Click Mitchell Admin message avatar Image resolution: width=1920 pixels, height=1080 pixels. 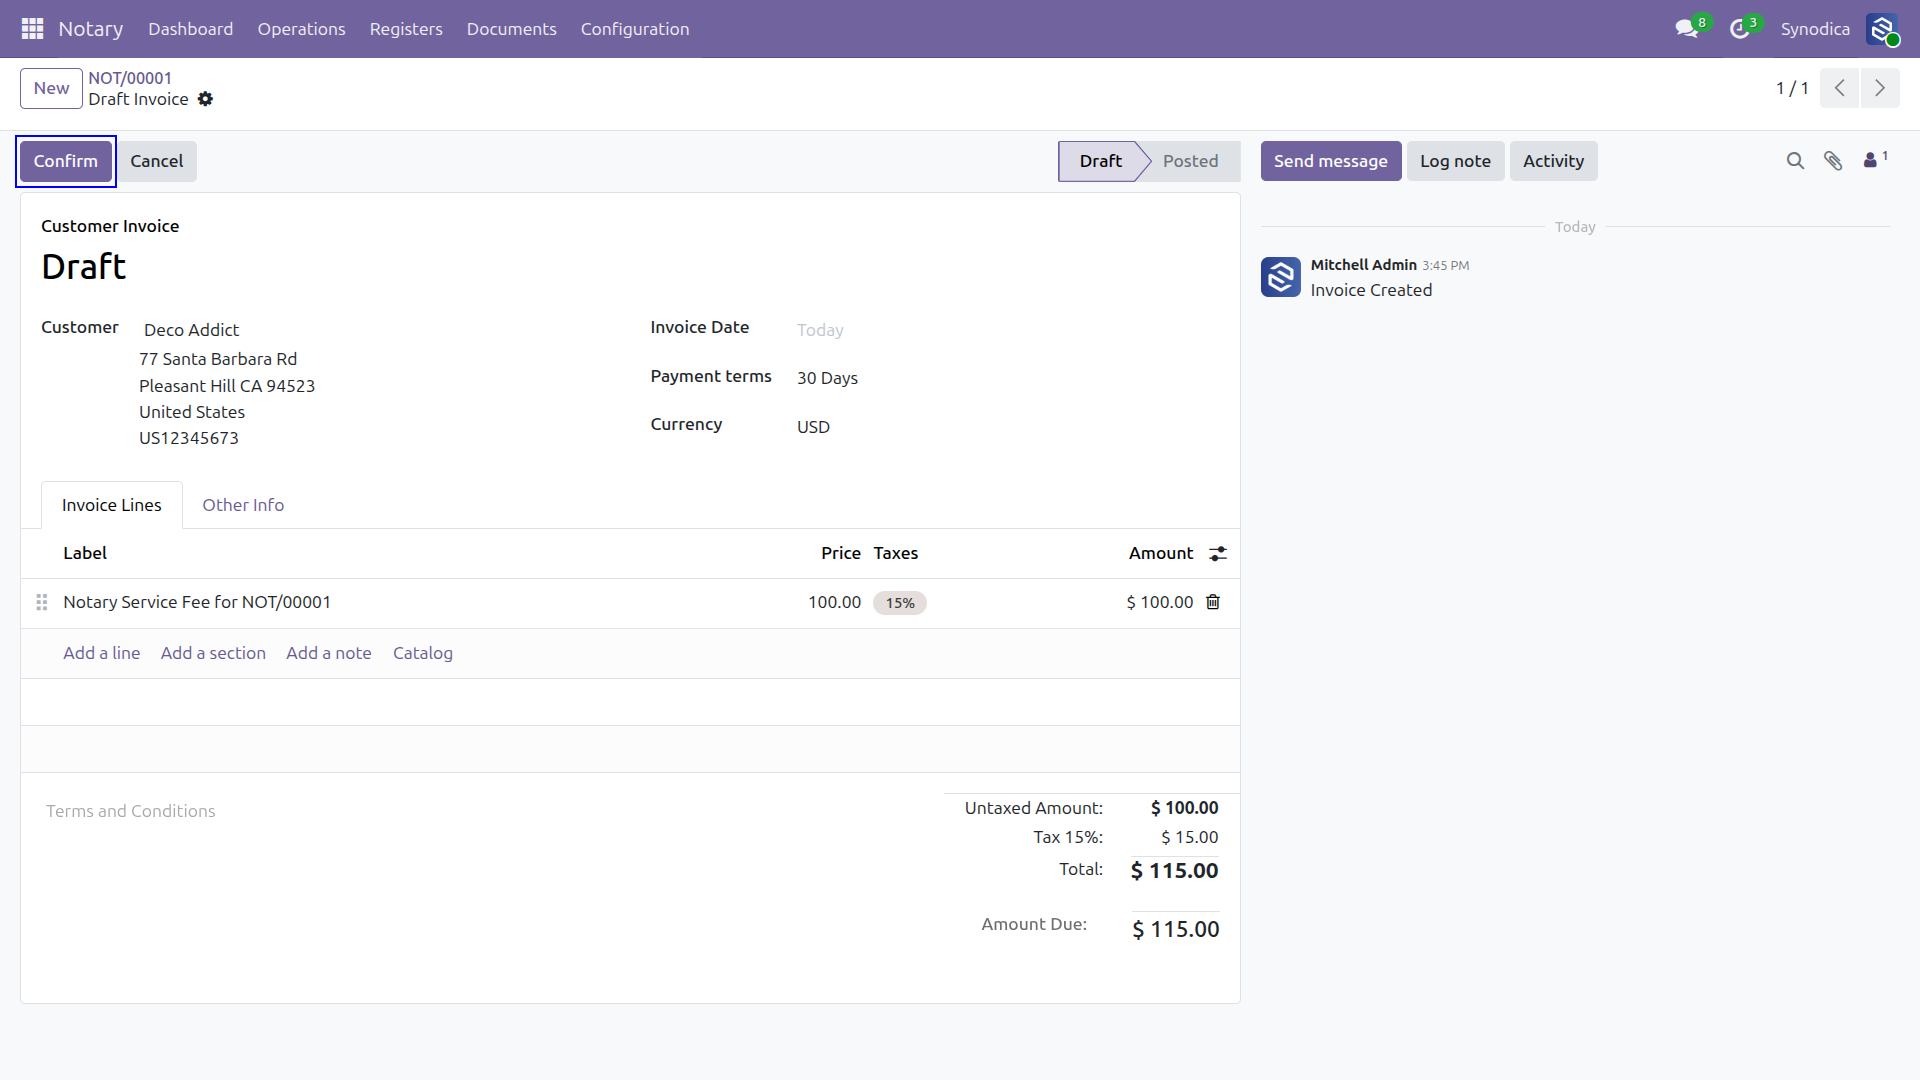[x=1281, y=277]
